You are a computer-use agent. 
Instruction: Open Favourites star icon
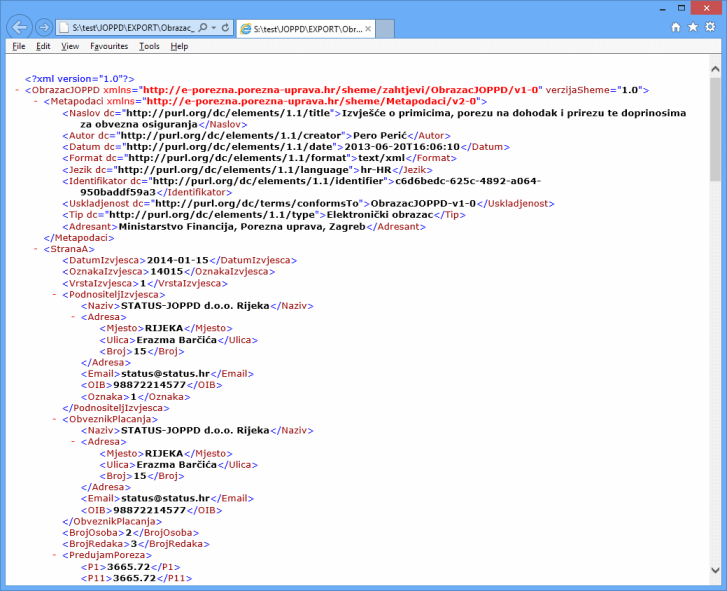click(693, 27)
